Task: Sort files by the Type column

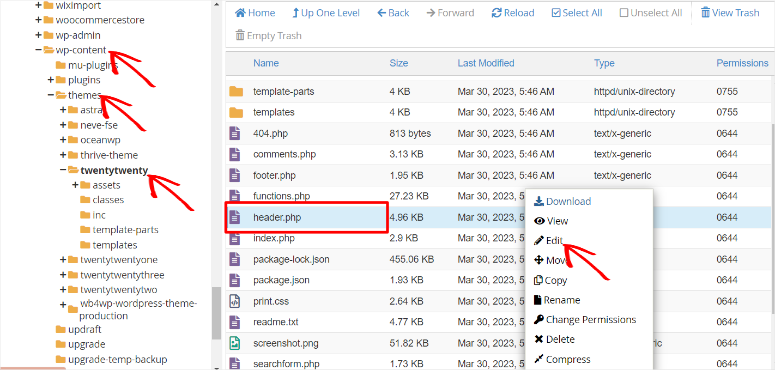Action: click(x=604, y=63)
